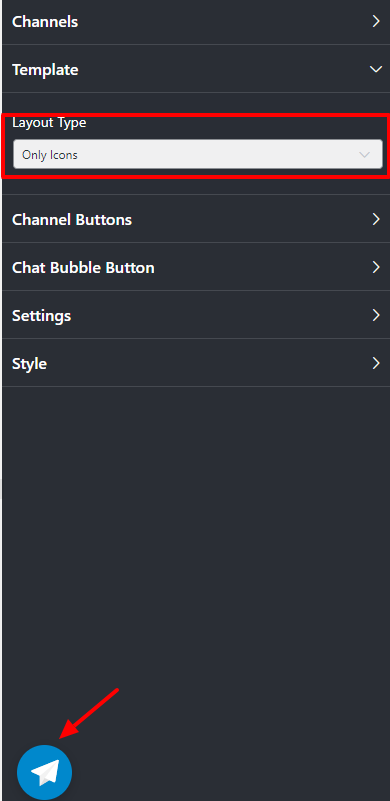Open the floating Telegram chat bubble
The height and width of the screenshot is (801, 390).
tap(44, 772)
